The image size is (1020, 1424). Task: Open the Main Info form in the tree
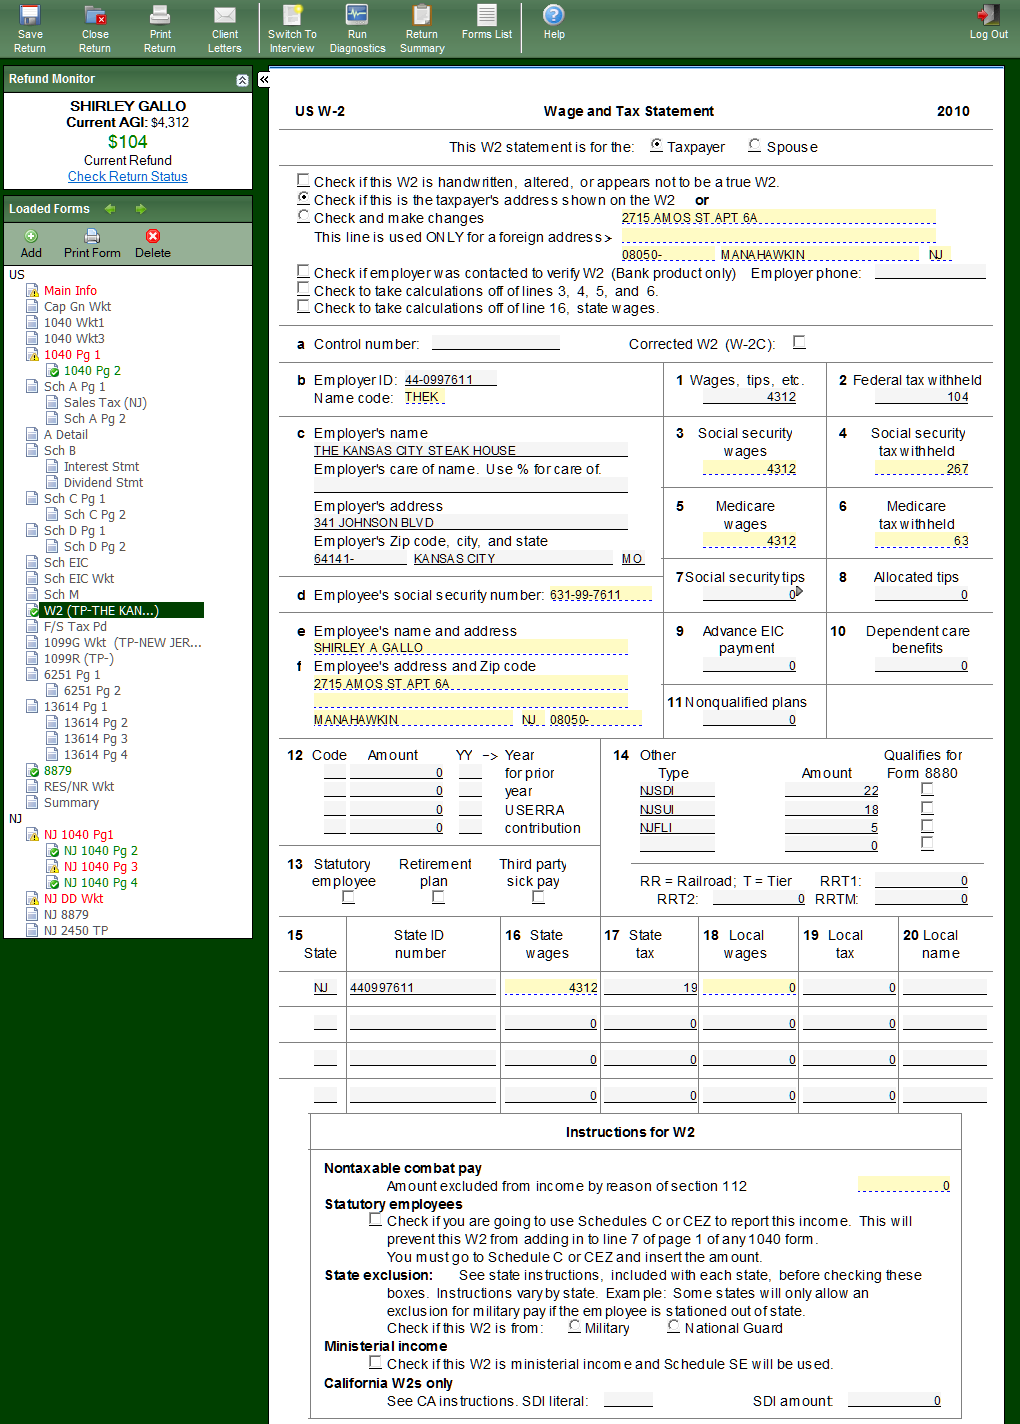pyautogui.click(x=70, y=291)
